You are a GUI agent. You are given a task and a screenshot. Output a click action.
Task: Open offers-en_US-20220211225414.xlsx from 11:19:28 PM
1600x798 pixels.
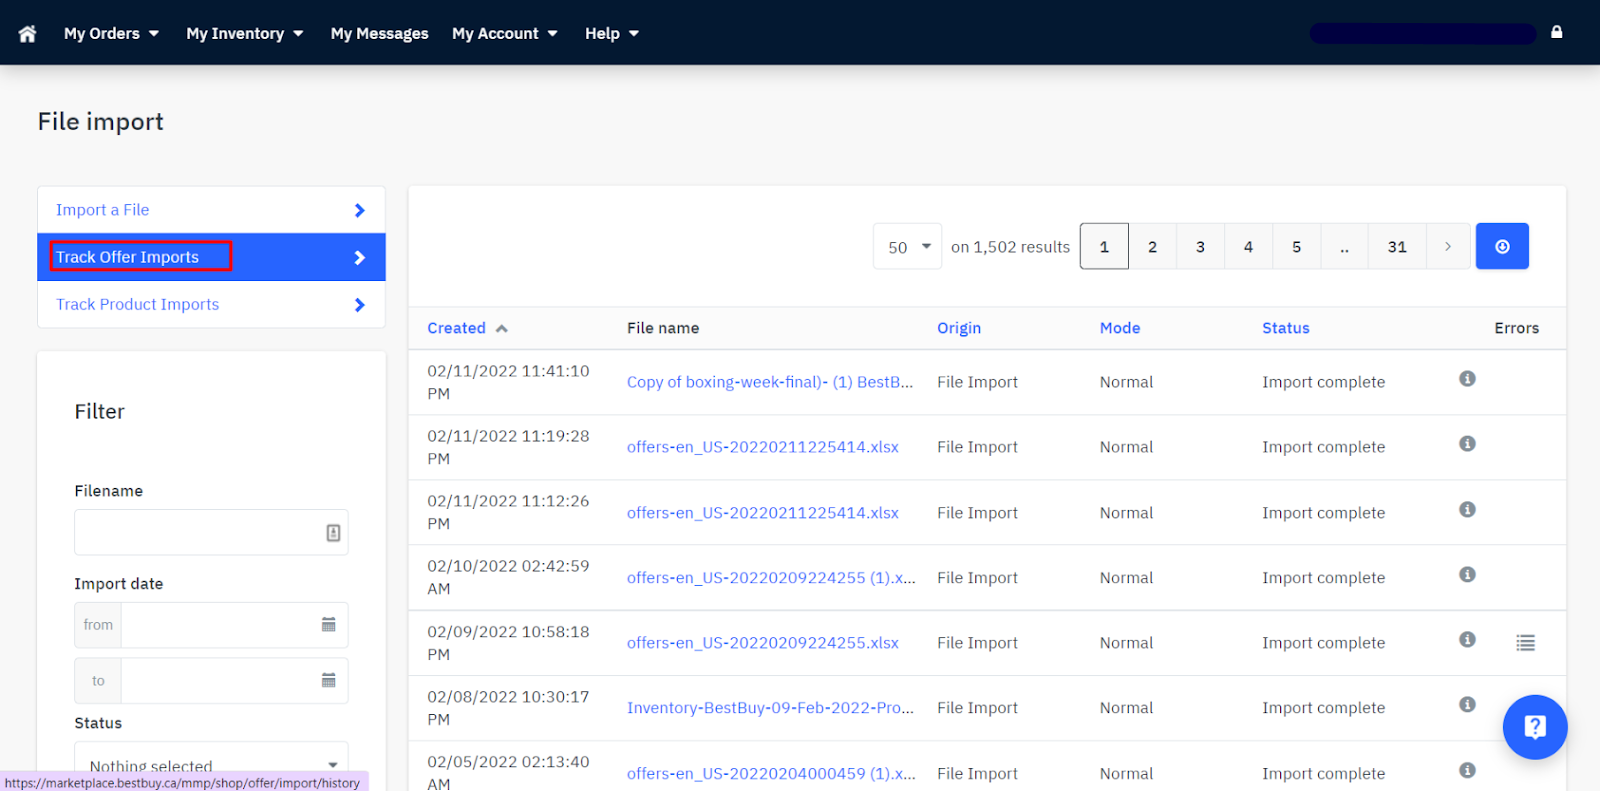[763, 447]
